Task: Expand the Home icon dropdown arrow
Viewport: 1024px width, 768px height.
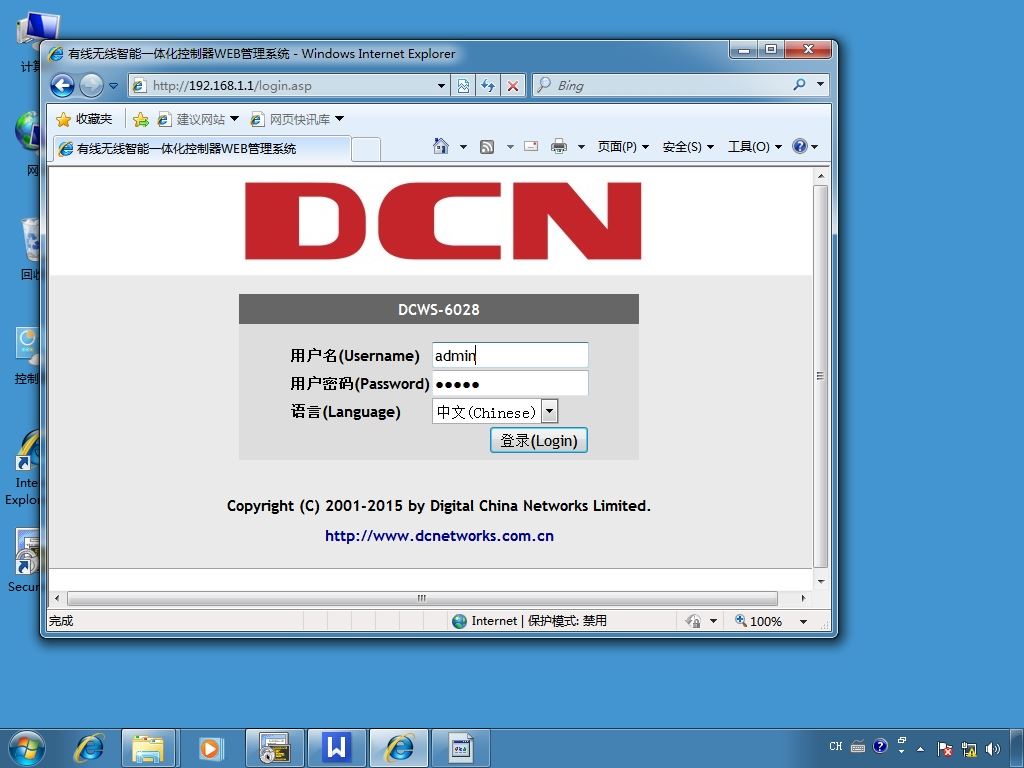Action: pyautogui.click(x=463, y=147)
